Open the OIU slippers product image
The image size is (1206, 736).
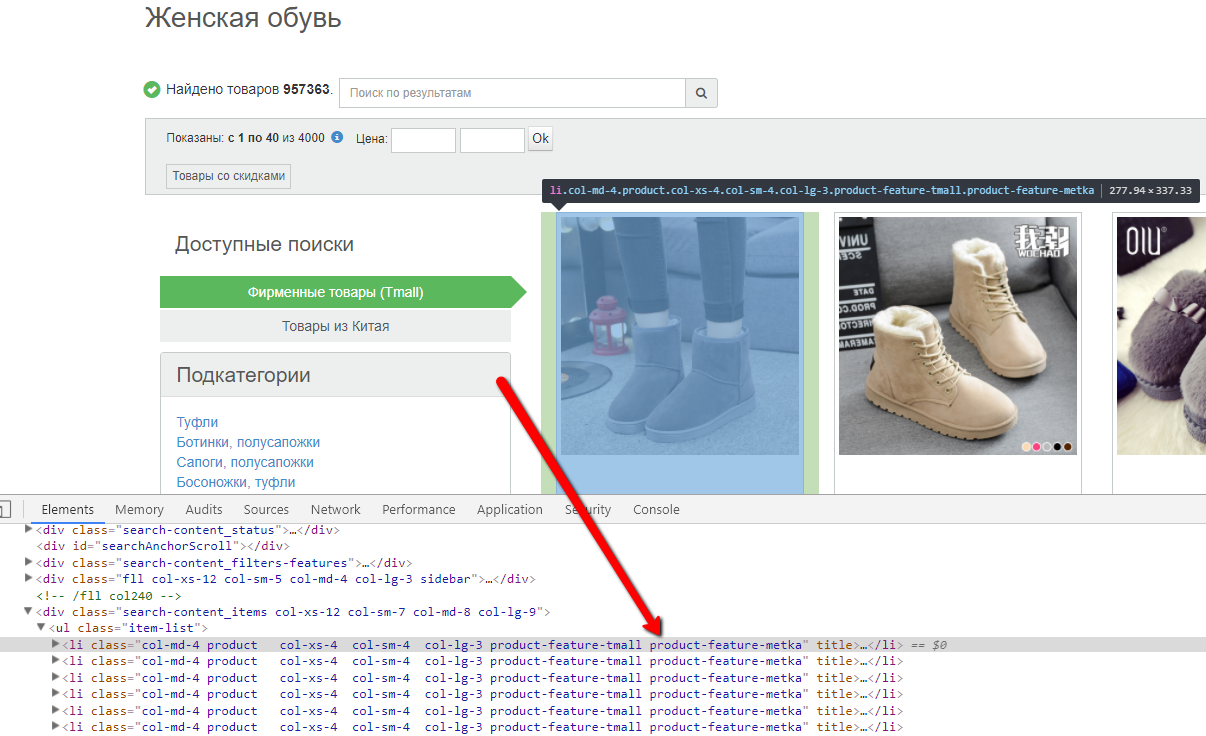point(1161,336)
